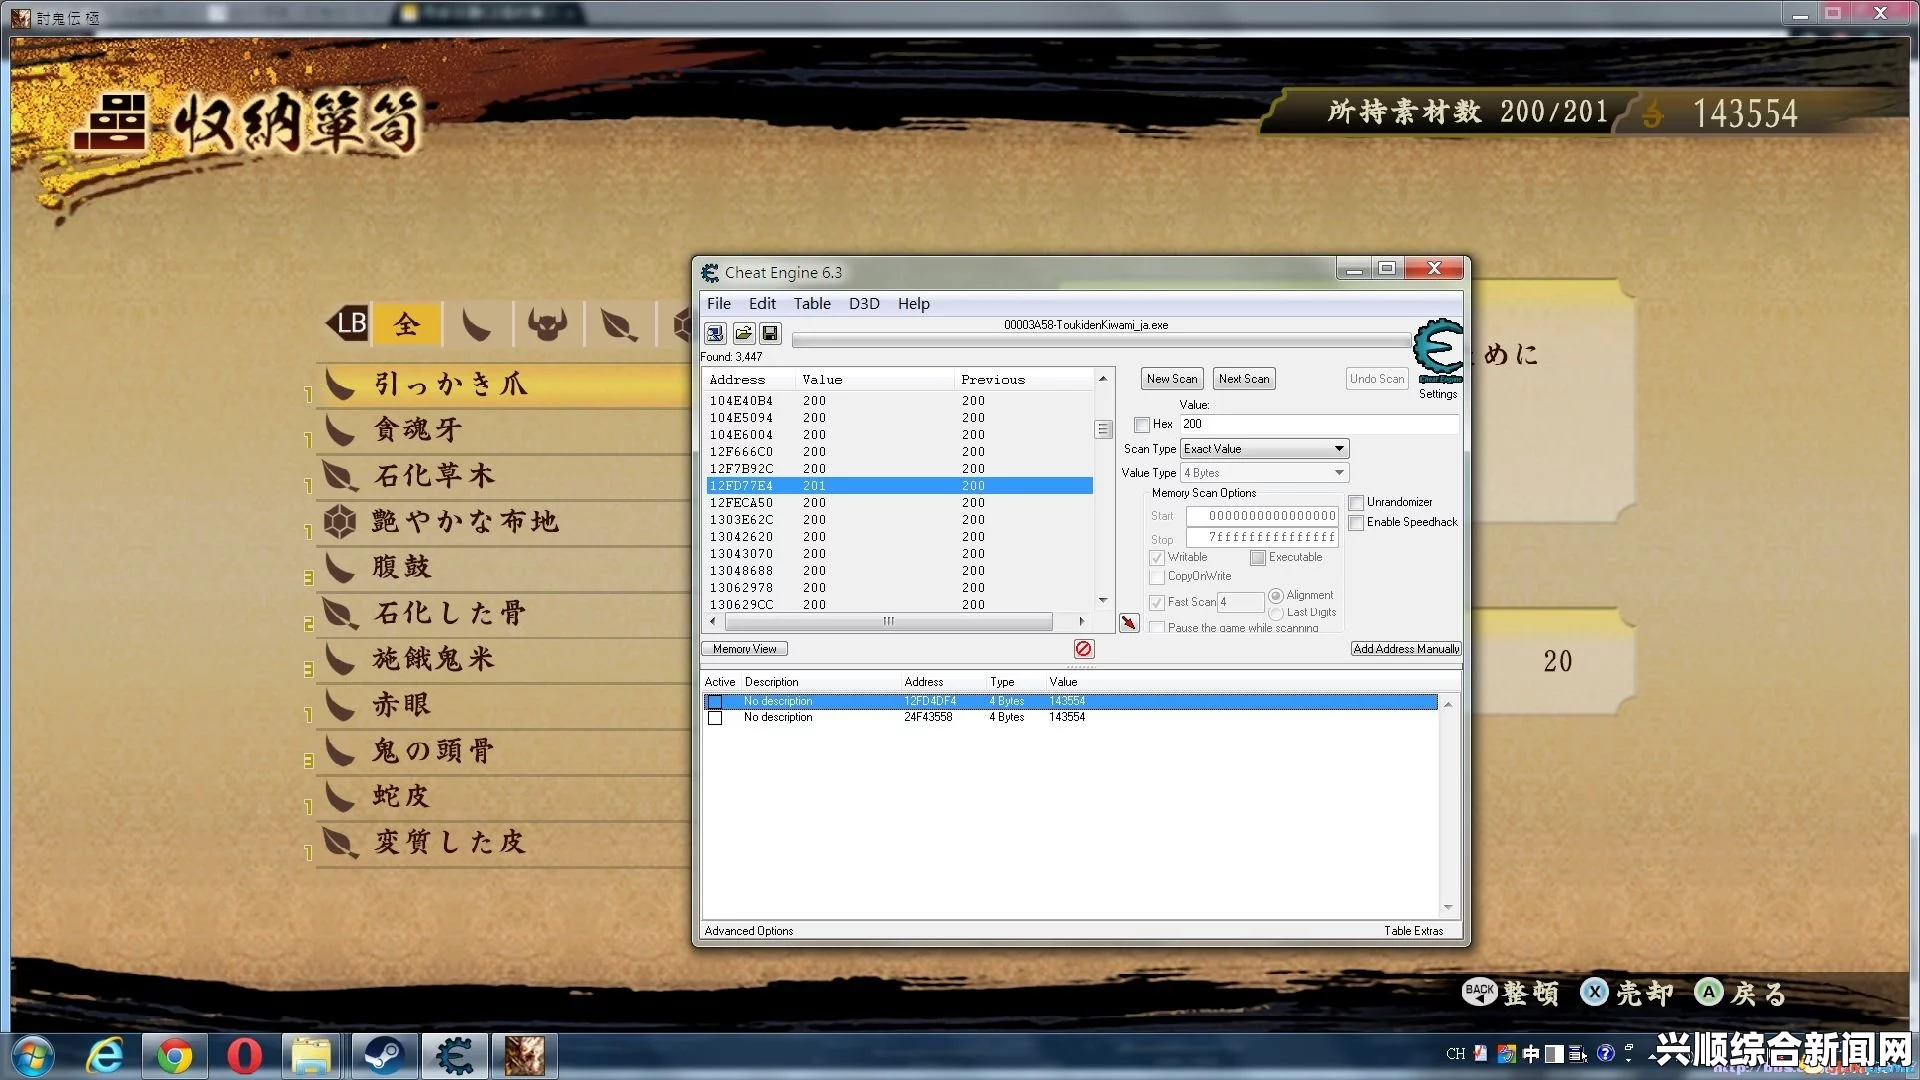Select the Alignment radio button
The height and width of the screenshot is (1080, 1920).
pyautogui.click(x=1276, y=595)
